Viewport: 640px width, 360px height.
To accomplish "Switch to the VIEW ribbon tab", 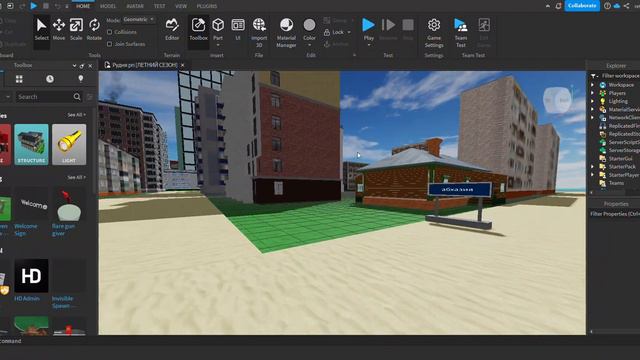I will click(x=181, y=6).
